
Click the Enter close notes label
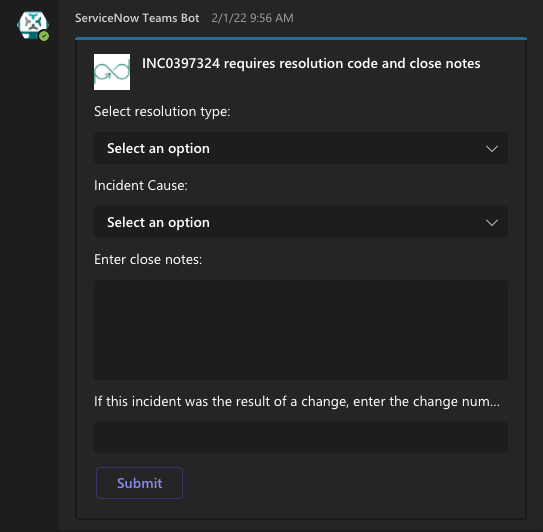click(148, 259)
